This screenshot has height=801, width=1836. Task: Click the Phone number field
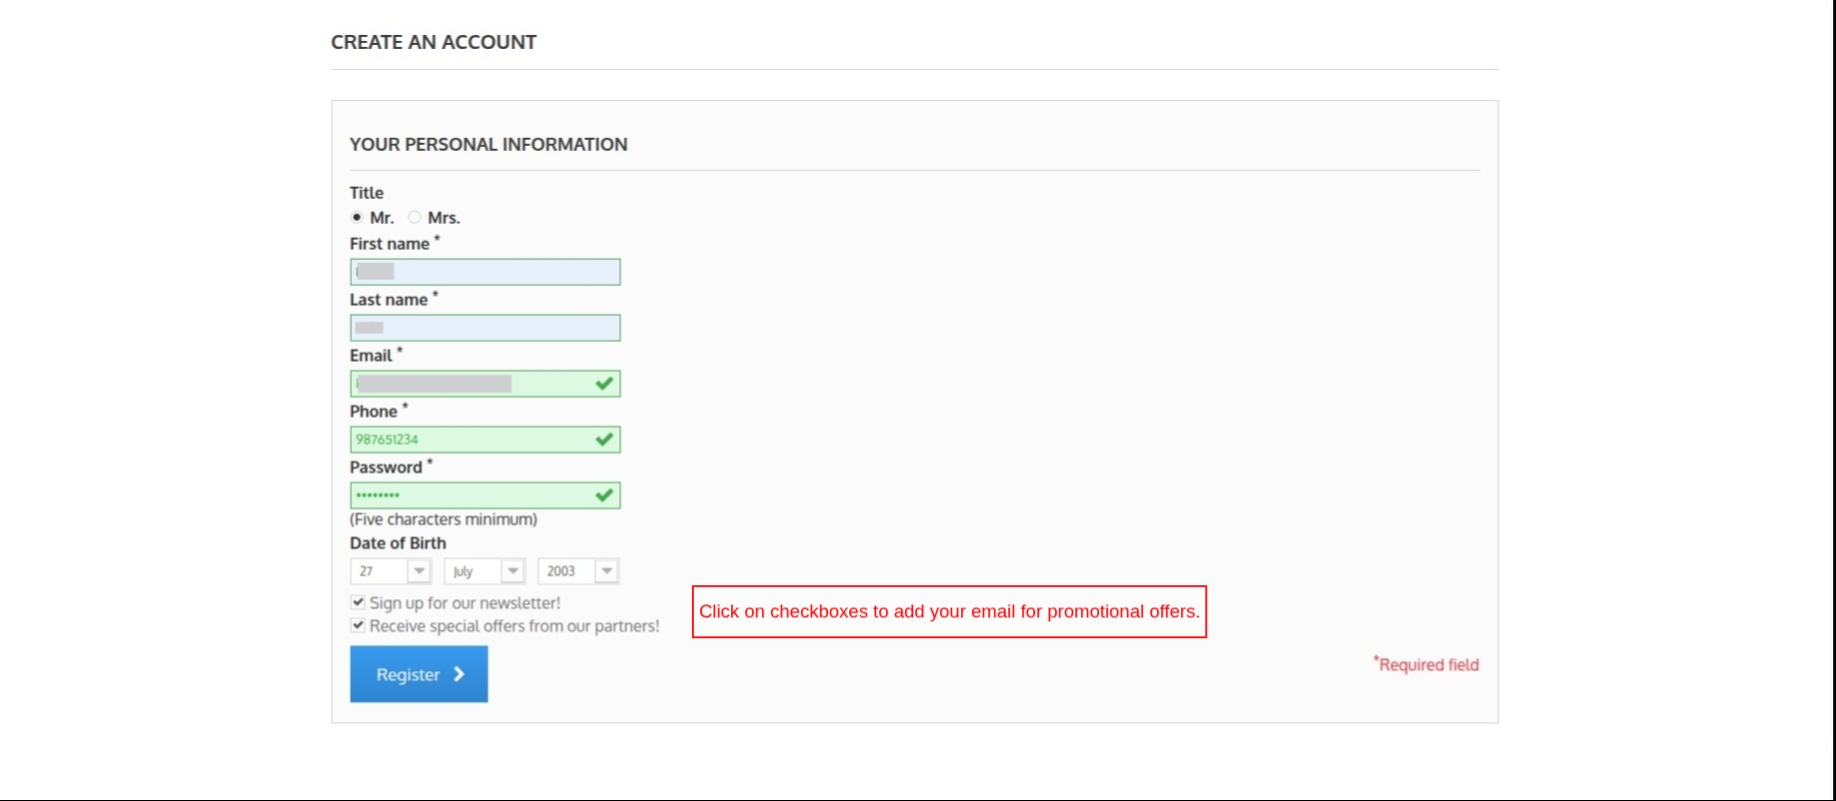tap(485, 440)
